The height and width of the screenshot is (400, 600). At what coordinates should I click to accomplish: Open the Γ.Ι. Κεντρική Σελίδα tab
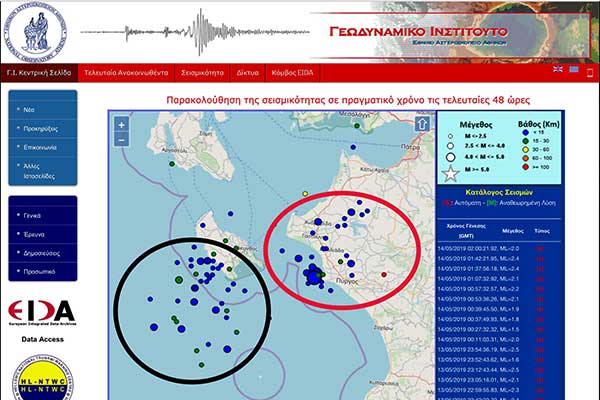(40, 72)
